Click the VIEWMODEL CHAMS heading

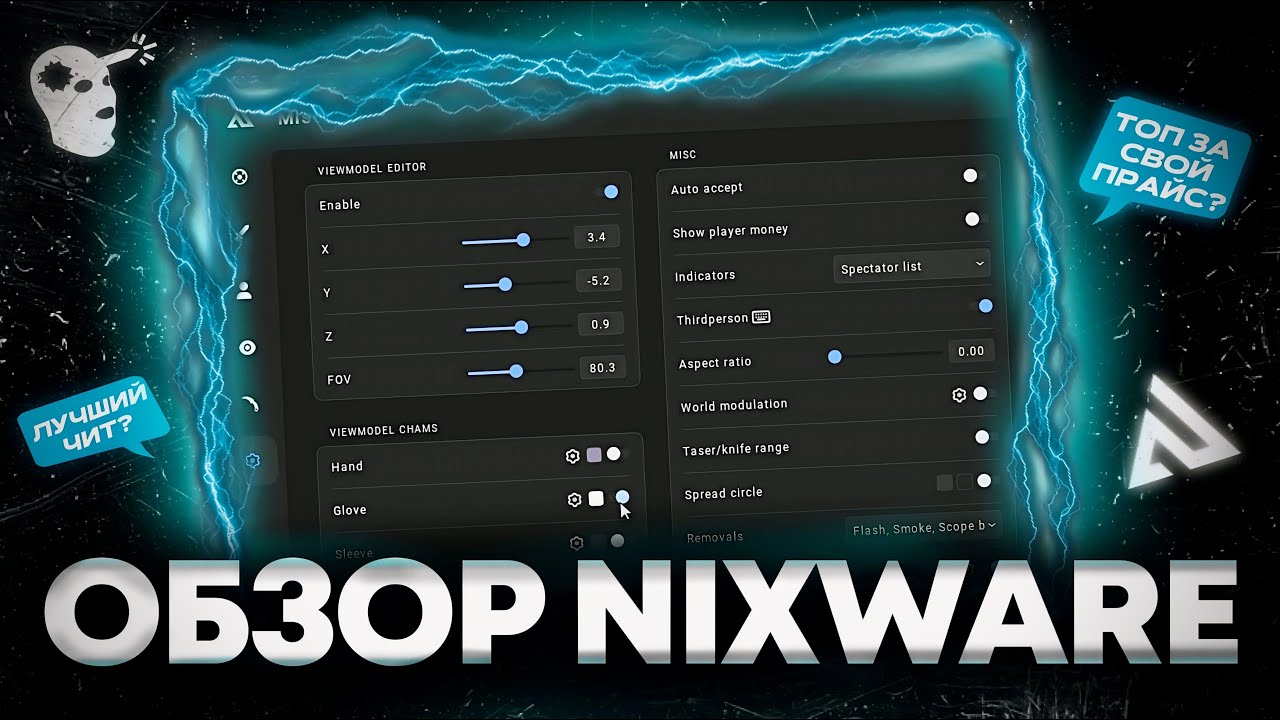384,430
